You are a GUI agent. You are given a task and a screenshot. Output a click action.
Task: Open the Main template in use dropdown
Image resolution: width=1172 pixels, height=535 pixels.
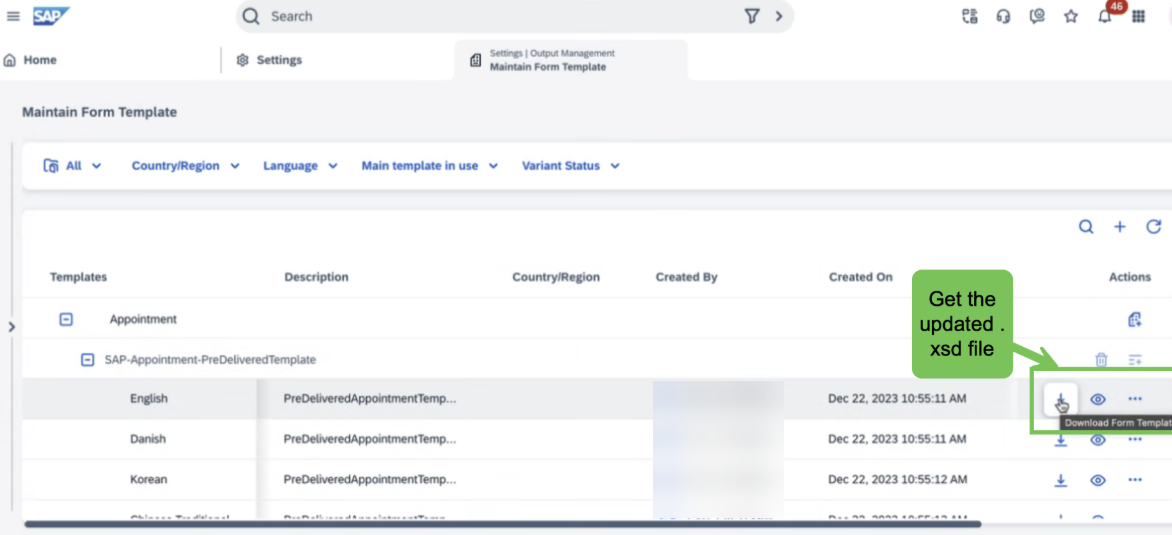pyautogui.click(x=429, y=166)
